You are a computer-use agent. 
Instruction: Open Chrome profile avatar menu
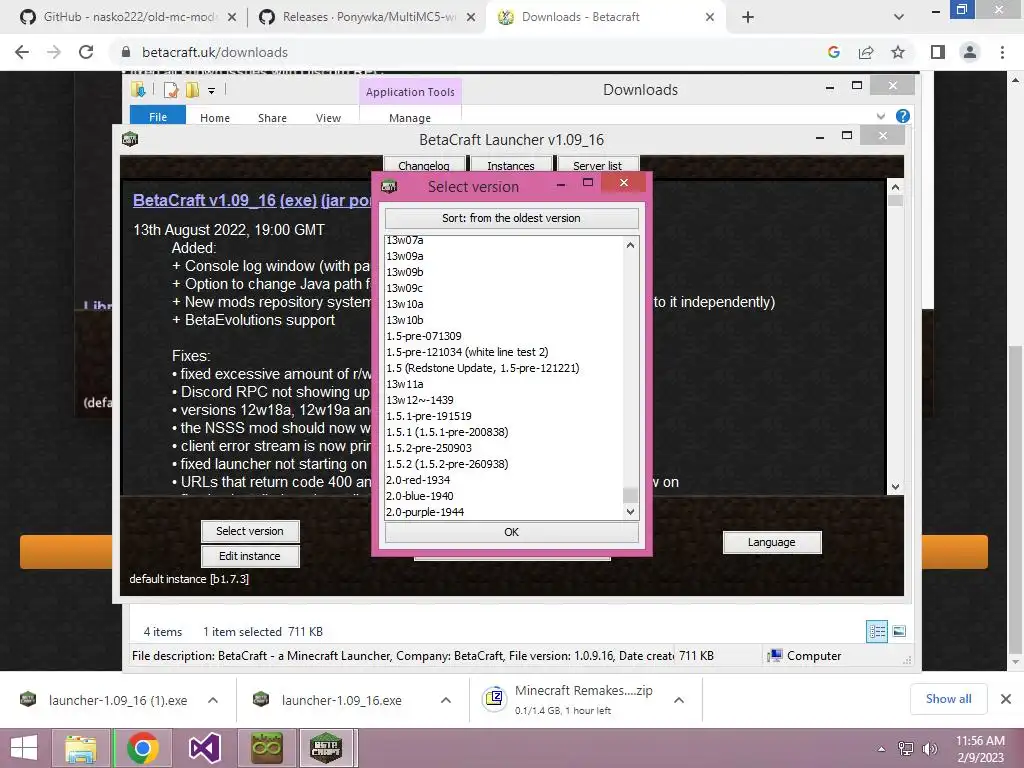click(970, 52)
